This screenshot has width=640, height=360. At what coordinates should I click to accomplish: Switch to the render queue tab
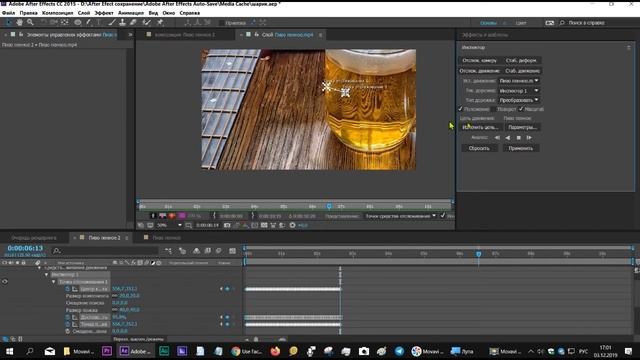(34, 238)
